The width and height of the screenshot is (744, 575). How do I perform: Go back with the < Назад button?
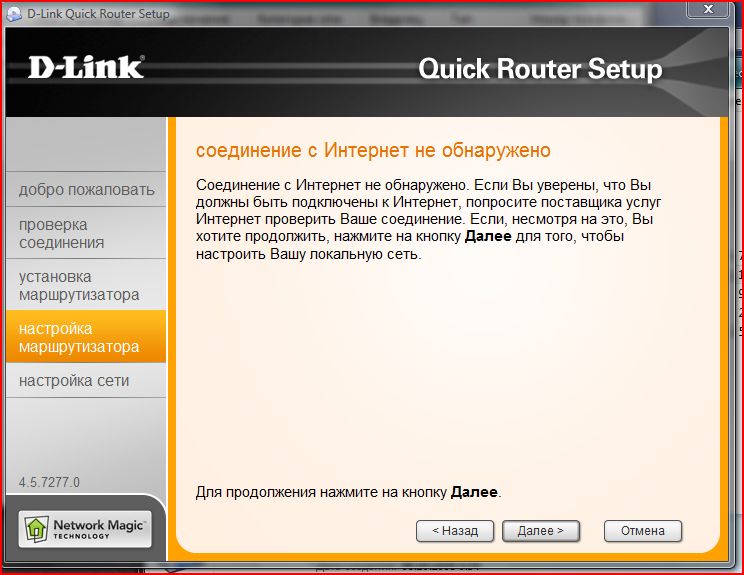click(x=455, y=531)
